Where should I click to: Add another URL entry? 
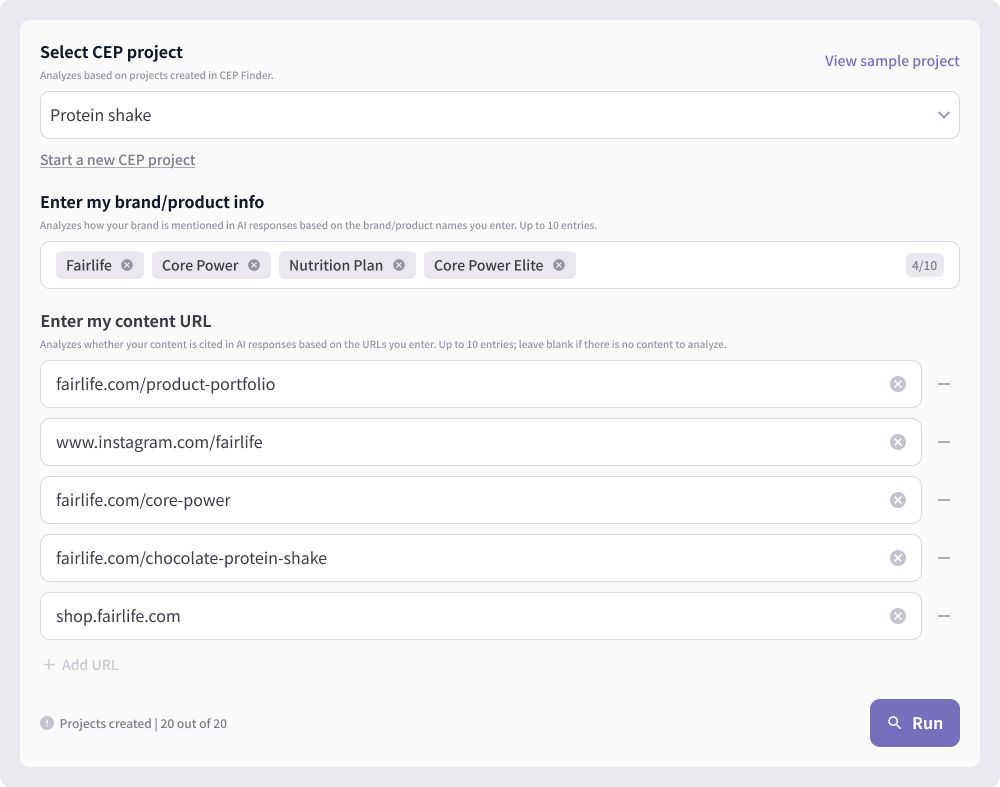tap(80, 665)
